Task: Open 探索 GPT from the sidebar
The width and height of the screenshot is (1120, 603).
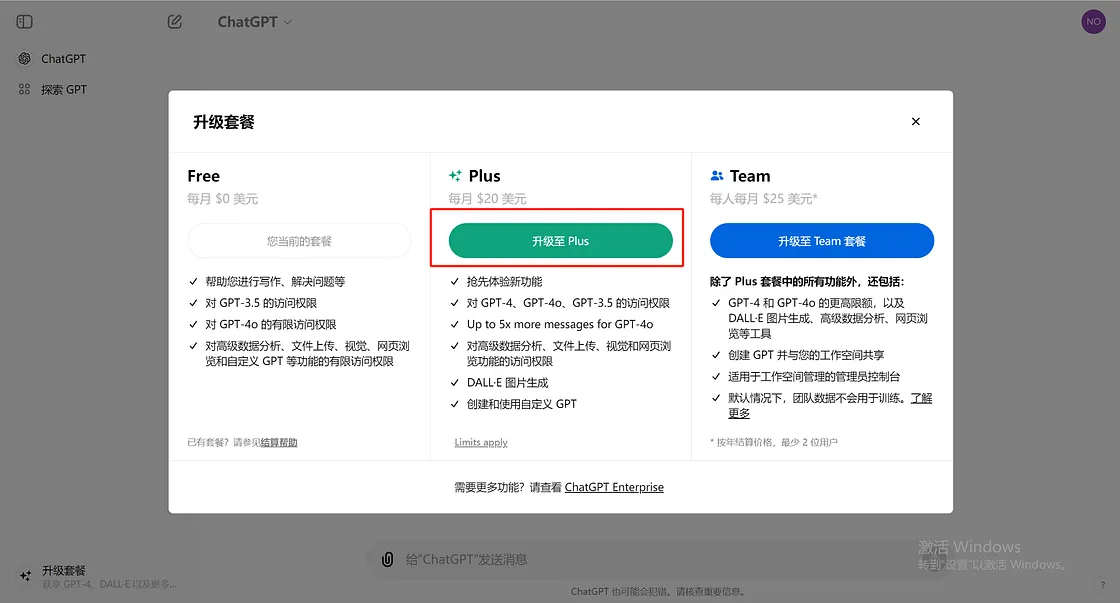Action: click(63, 88)
